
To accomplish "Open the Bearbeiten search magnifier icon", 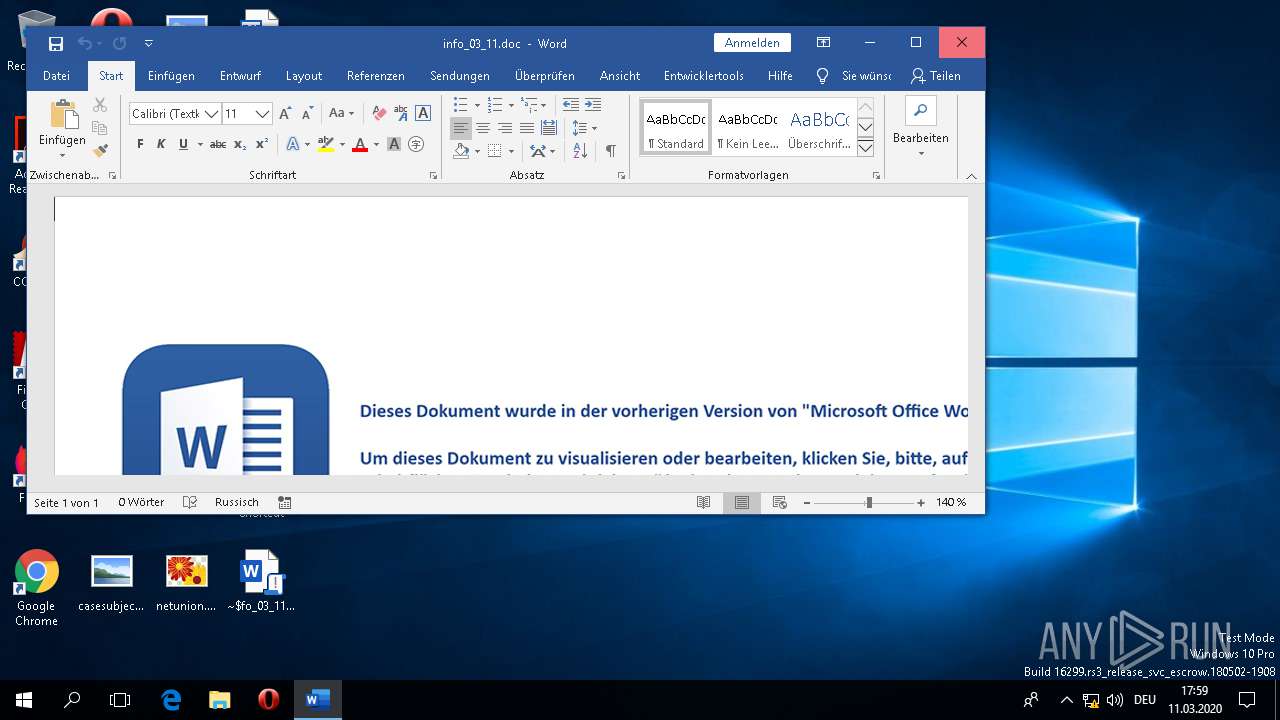I will tap(921, 111).
